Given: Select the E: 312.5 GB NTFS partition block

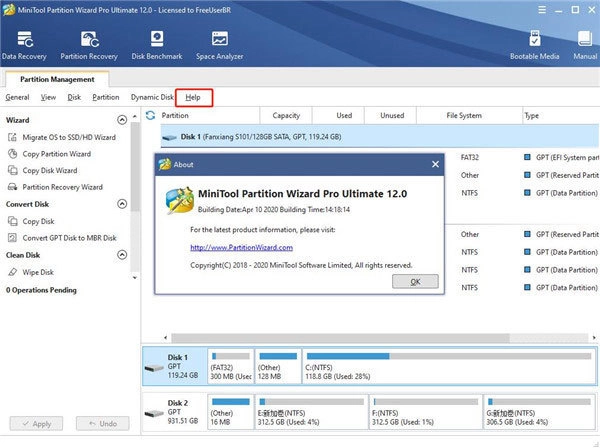Looking at the screenshot, I should [x=311, y=412].
